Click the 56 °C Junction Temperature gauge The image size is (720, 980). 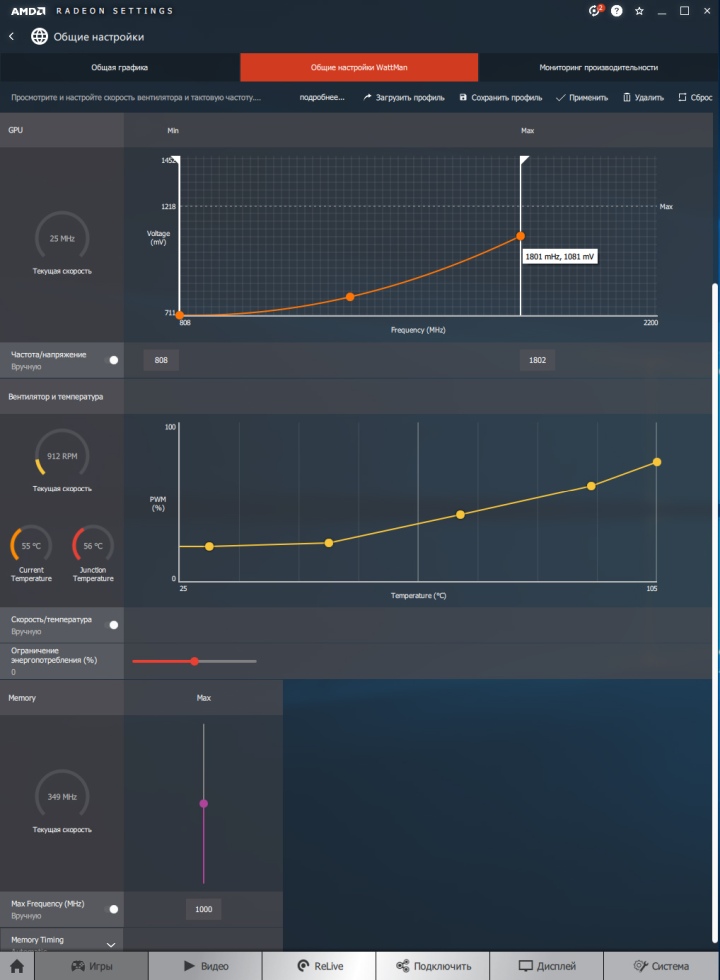[92, 545]
